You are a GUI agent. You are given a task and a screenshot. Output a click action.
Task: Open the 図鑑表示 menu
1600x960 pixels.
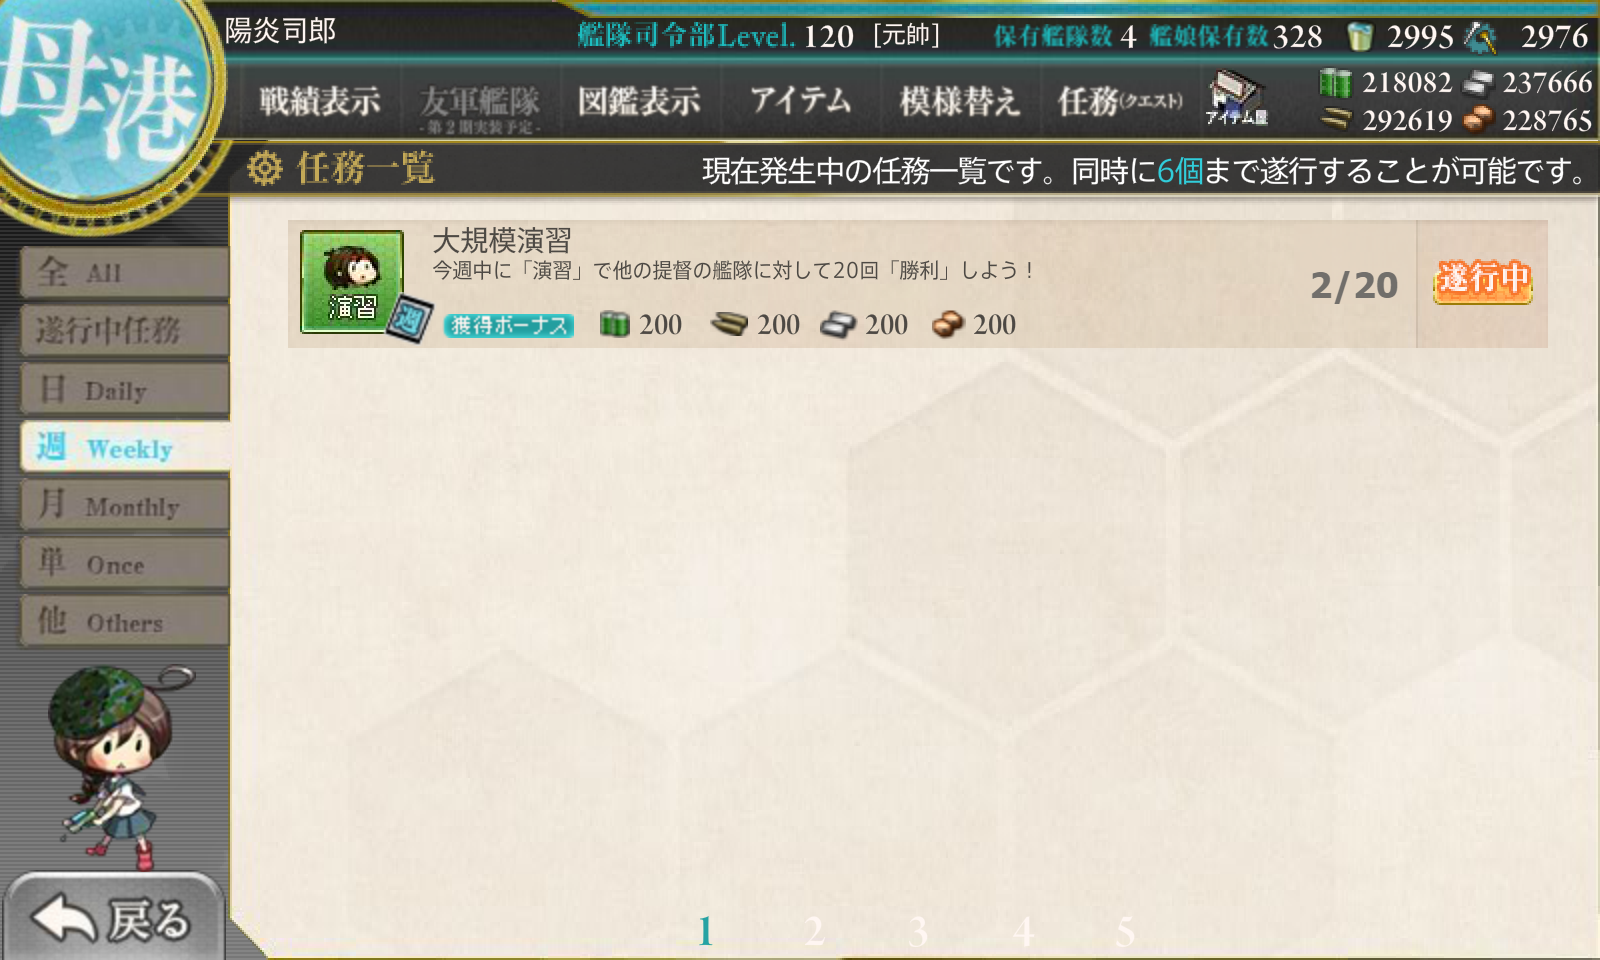coord(639,101)
